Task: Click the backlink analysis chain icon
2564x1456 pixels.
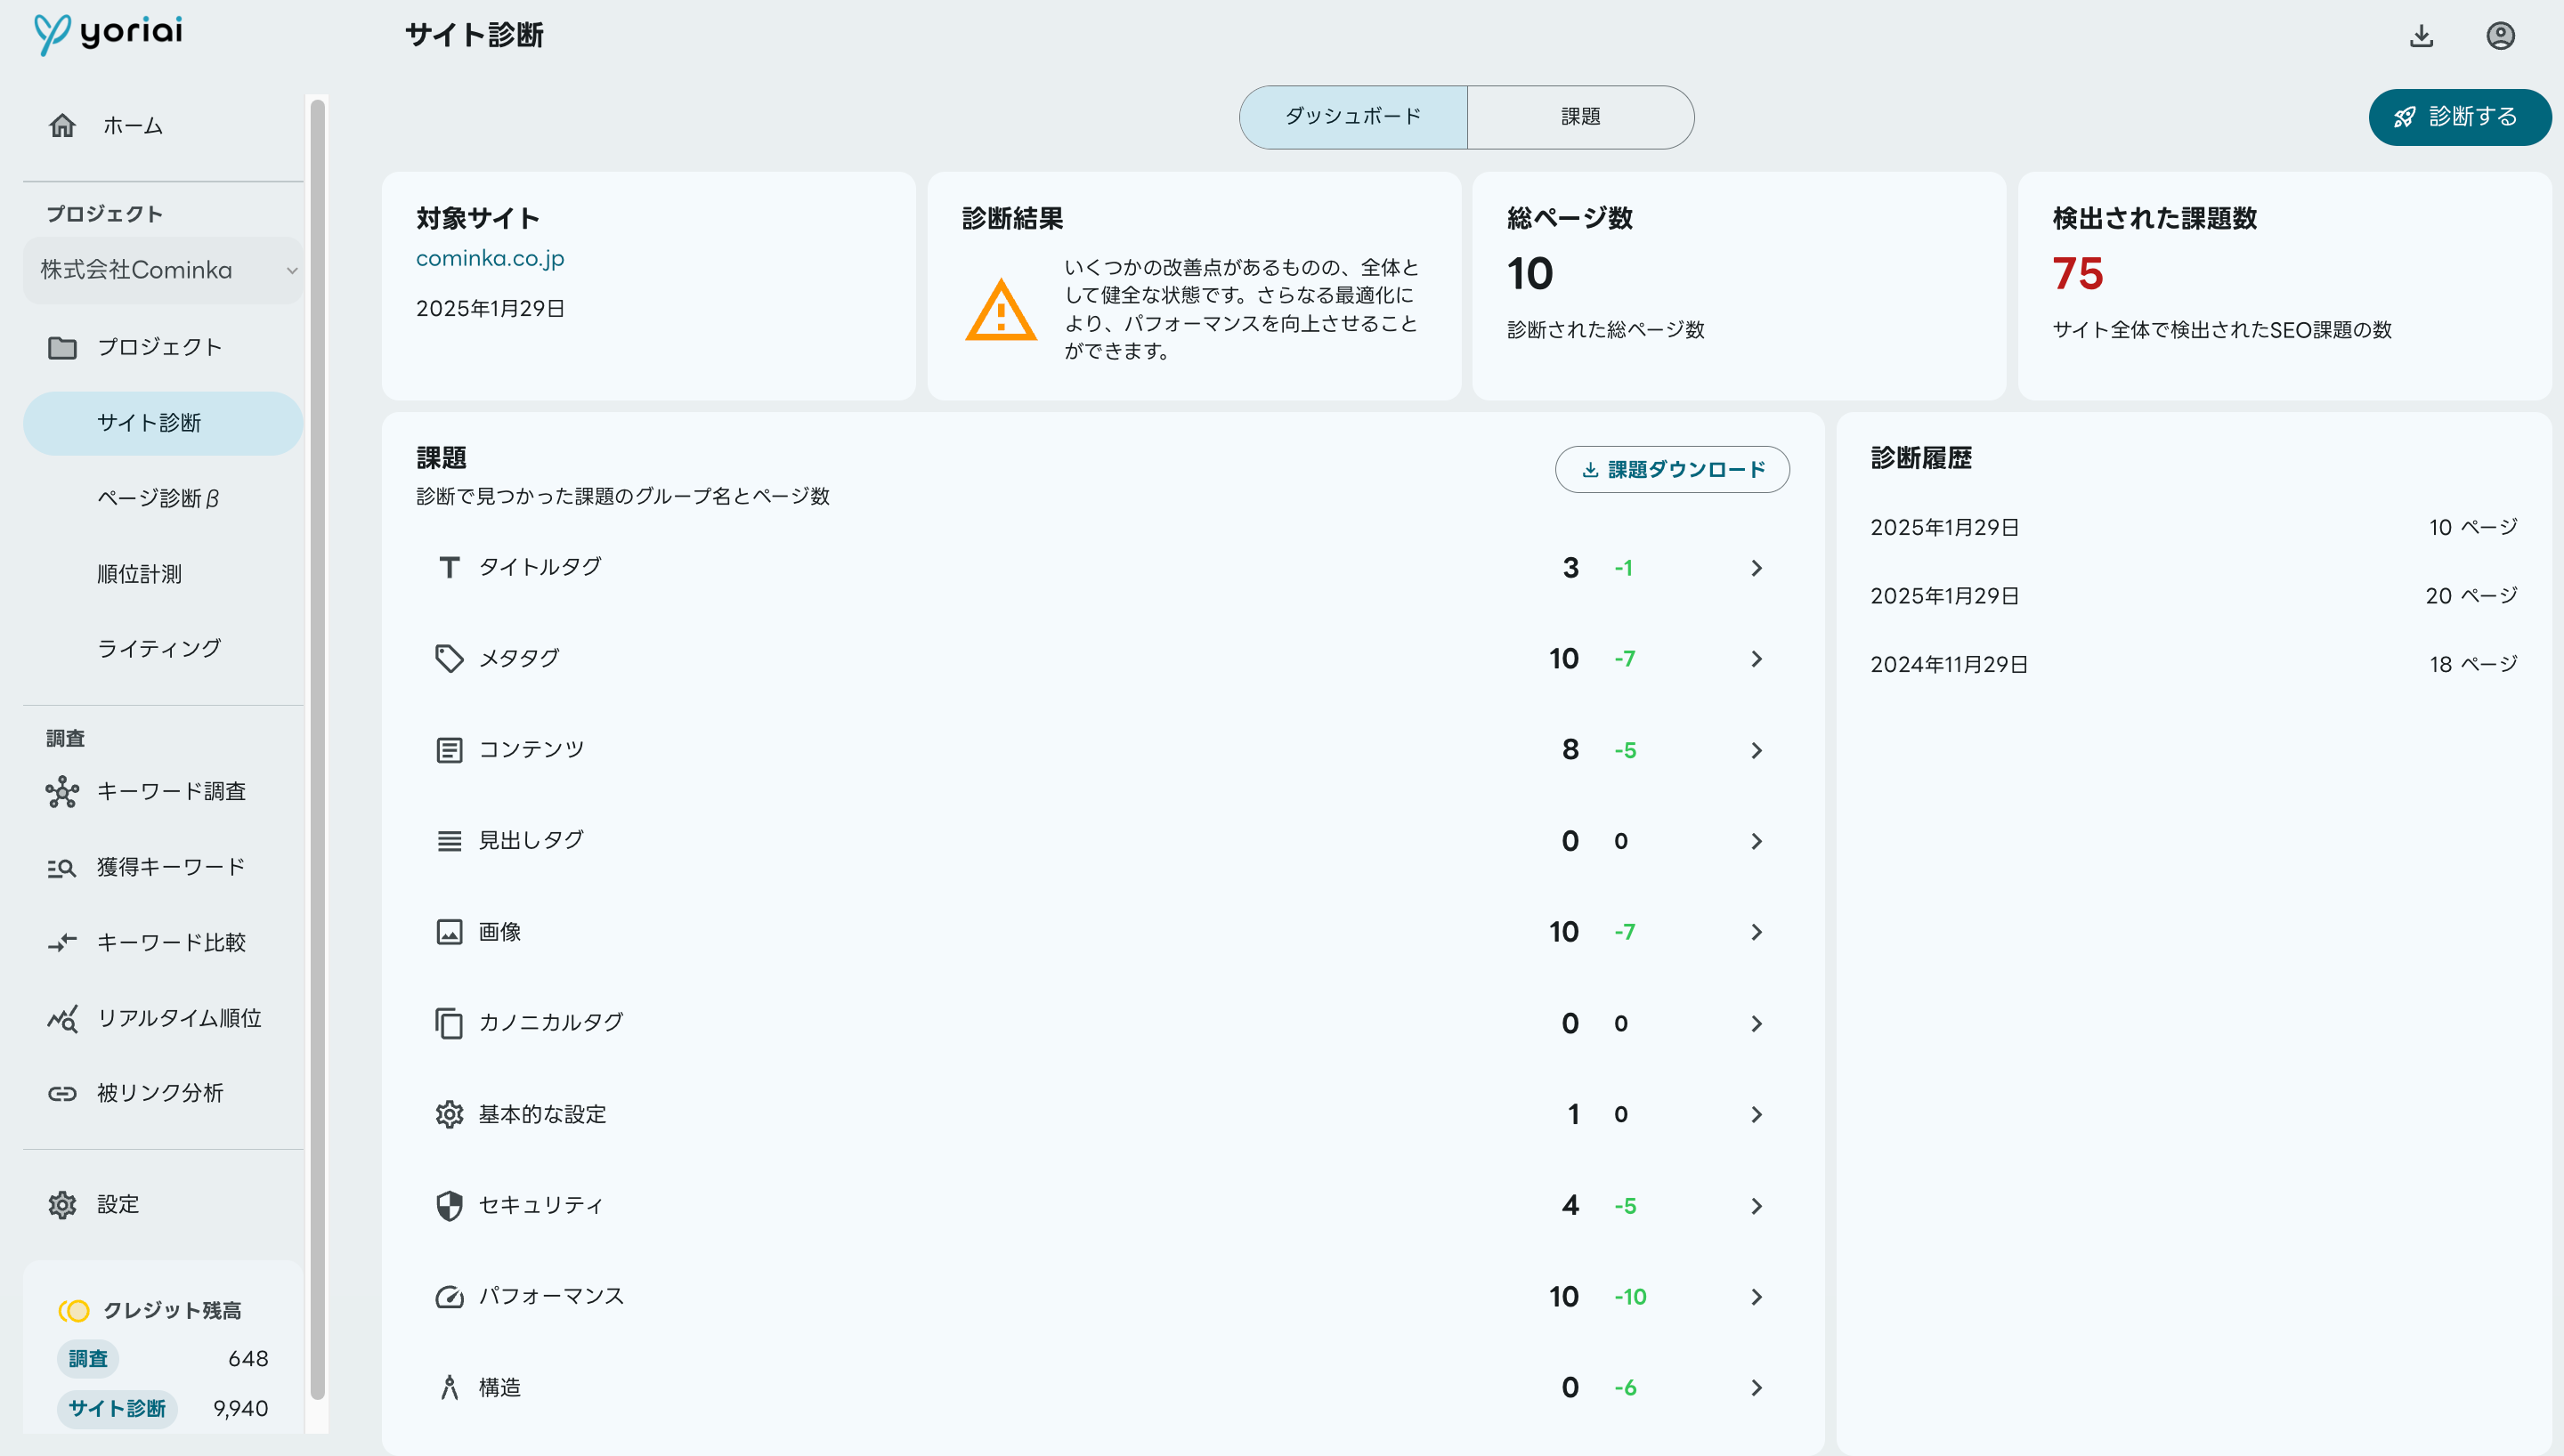Action: pyautogui.click(x=62, y=1094)
